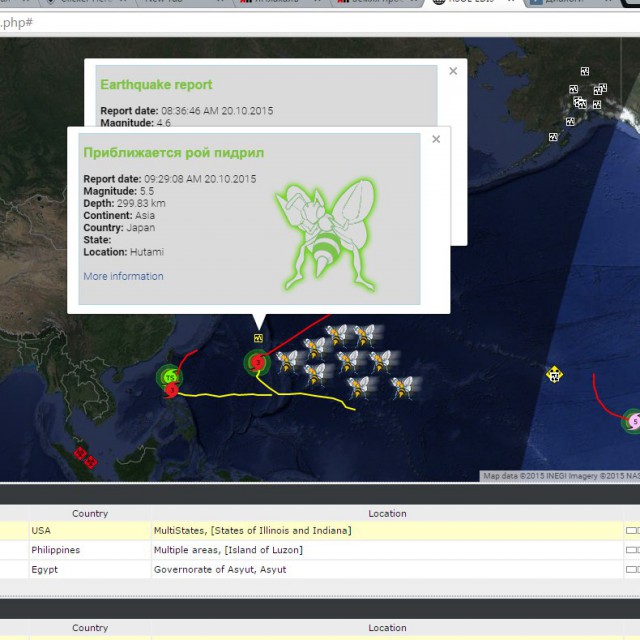Click the upper-left red earthquake marker on Sumatra

[80, 453]
